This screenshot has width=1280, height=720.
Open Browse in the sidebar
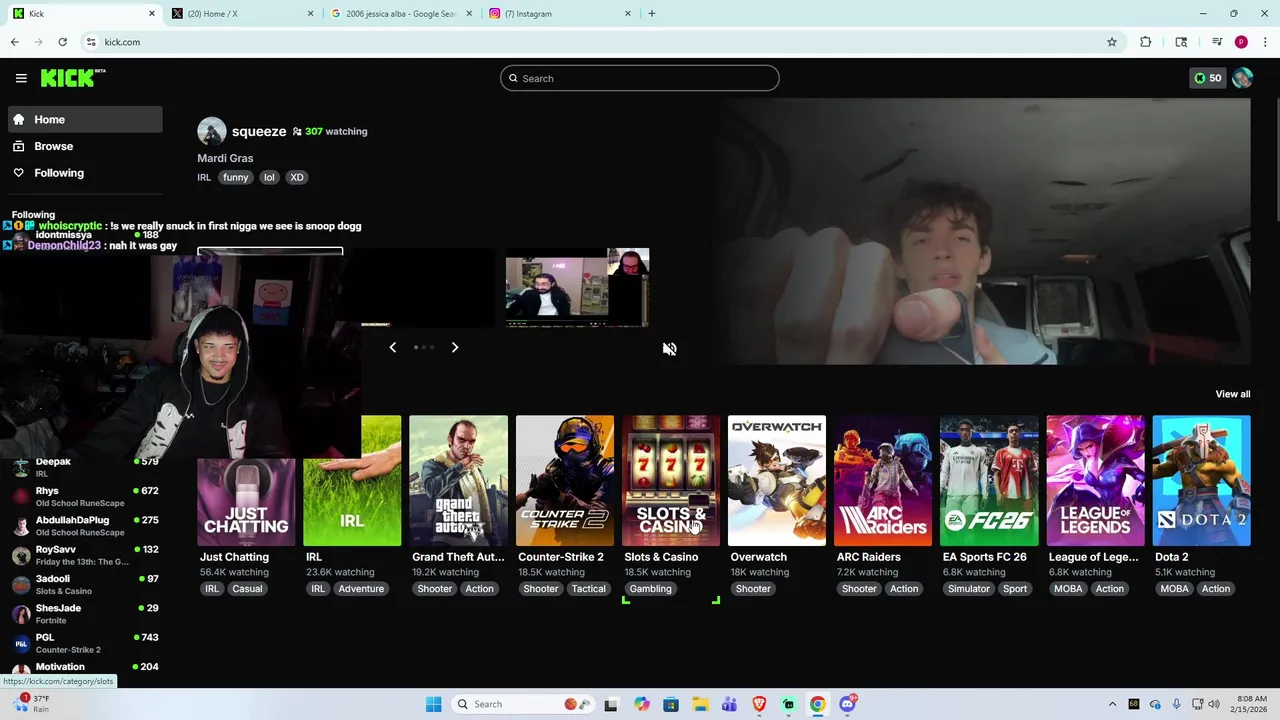click(x=85, y=146)
